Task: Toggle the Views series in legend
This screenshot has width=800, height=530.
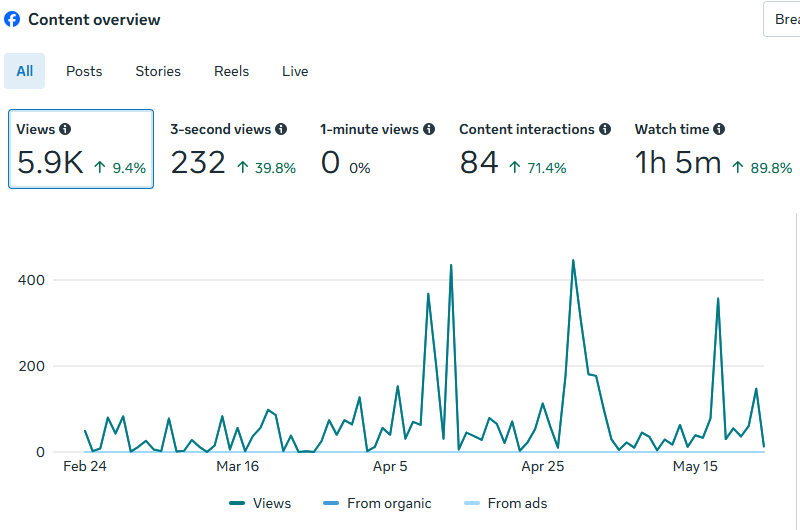Action: pyautogui.click(x=260, y=503)
